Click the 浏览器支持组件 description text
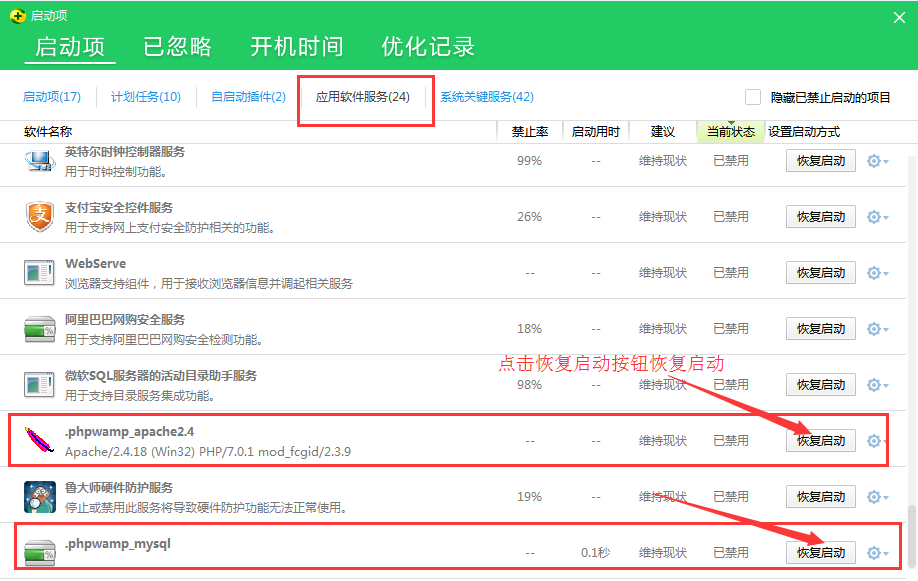 click(208, 283)
